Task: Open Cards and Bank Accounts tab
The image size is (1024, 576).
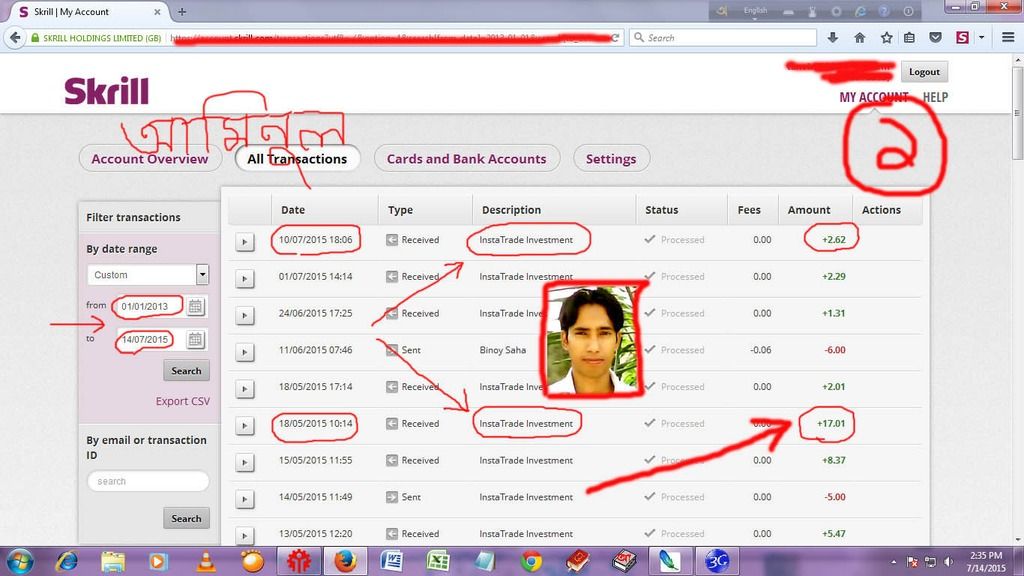Action: [466, 159]
